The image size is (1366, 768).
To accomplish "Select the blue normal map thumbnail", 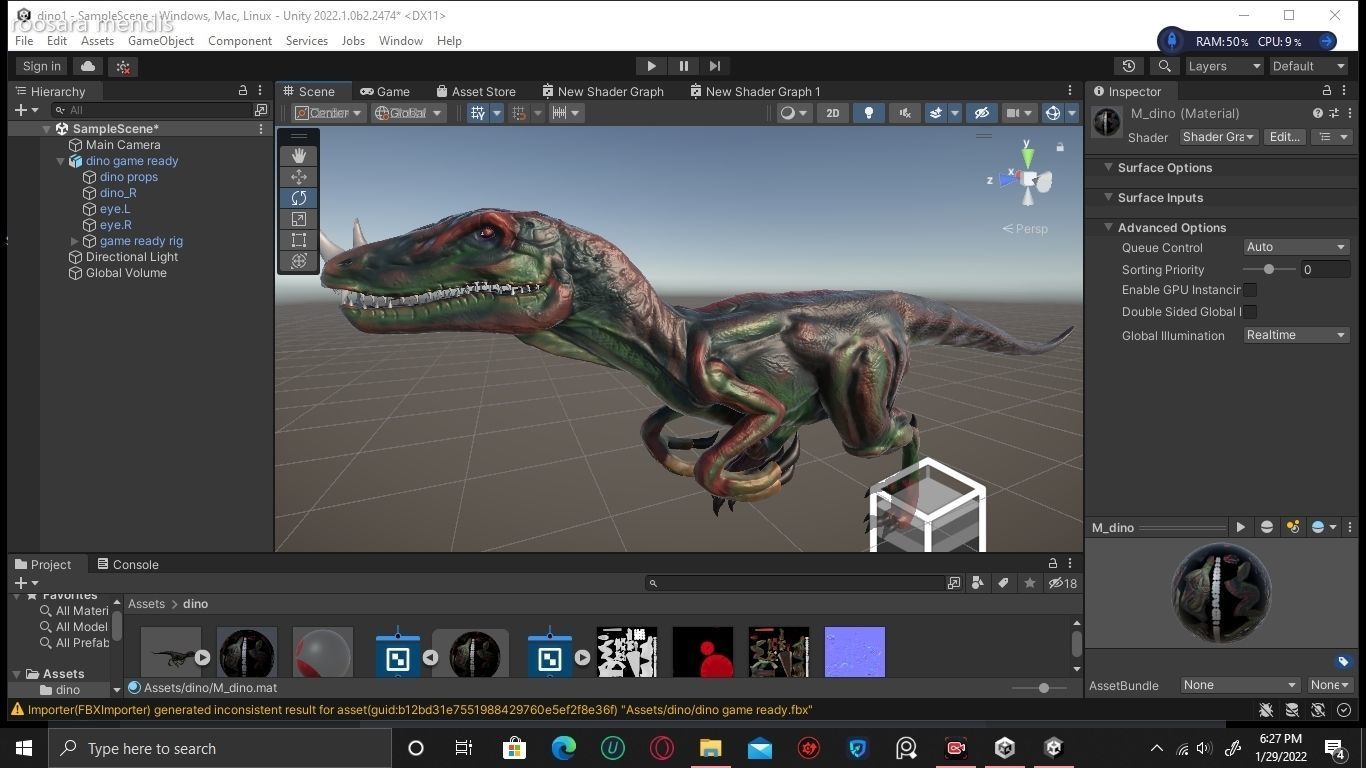I will [x=855, y=652].
